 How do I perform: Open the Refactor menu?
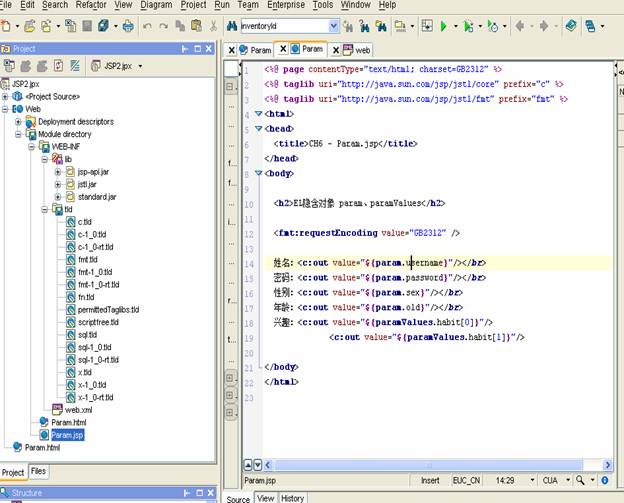point(91,5)
